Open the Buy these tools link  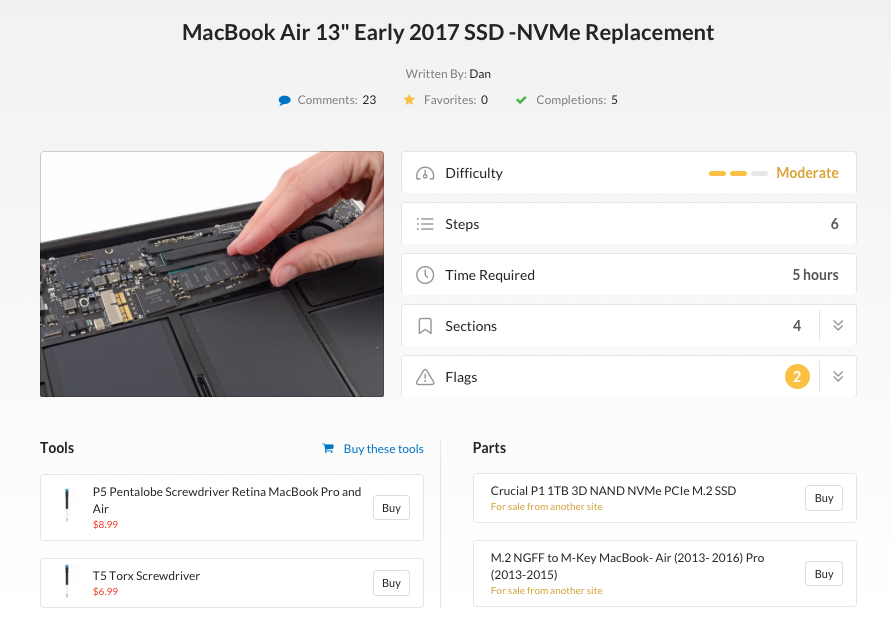(384, 449)
